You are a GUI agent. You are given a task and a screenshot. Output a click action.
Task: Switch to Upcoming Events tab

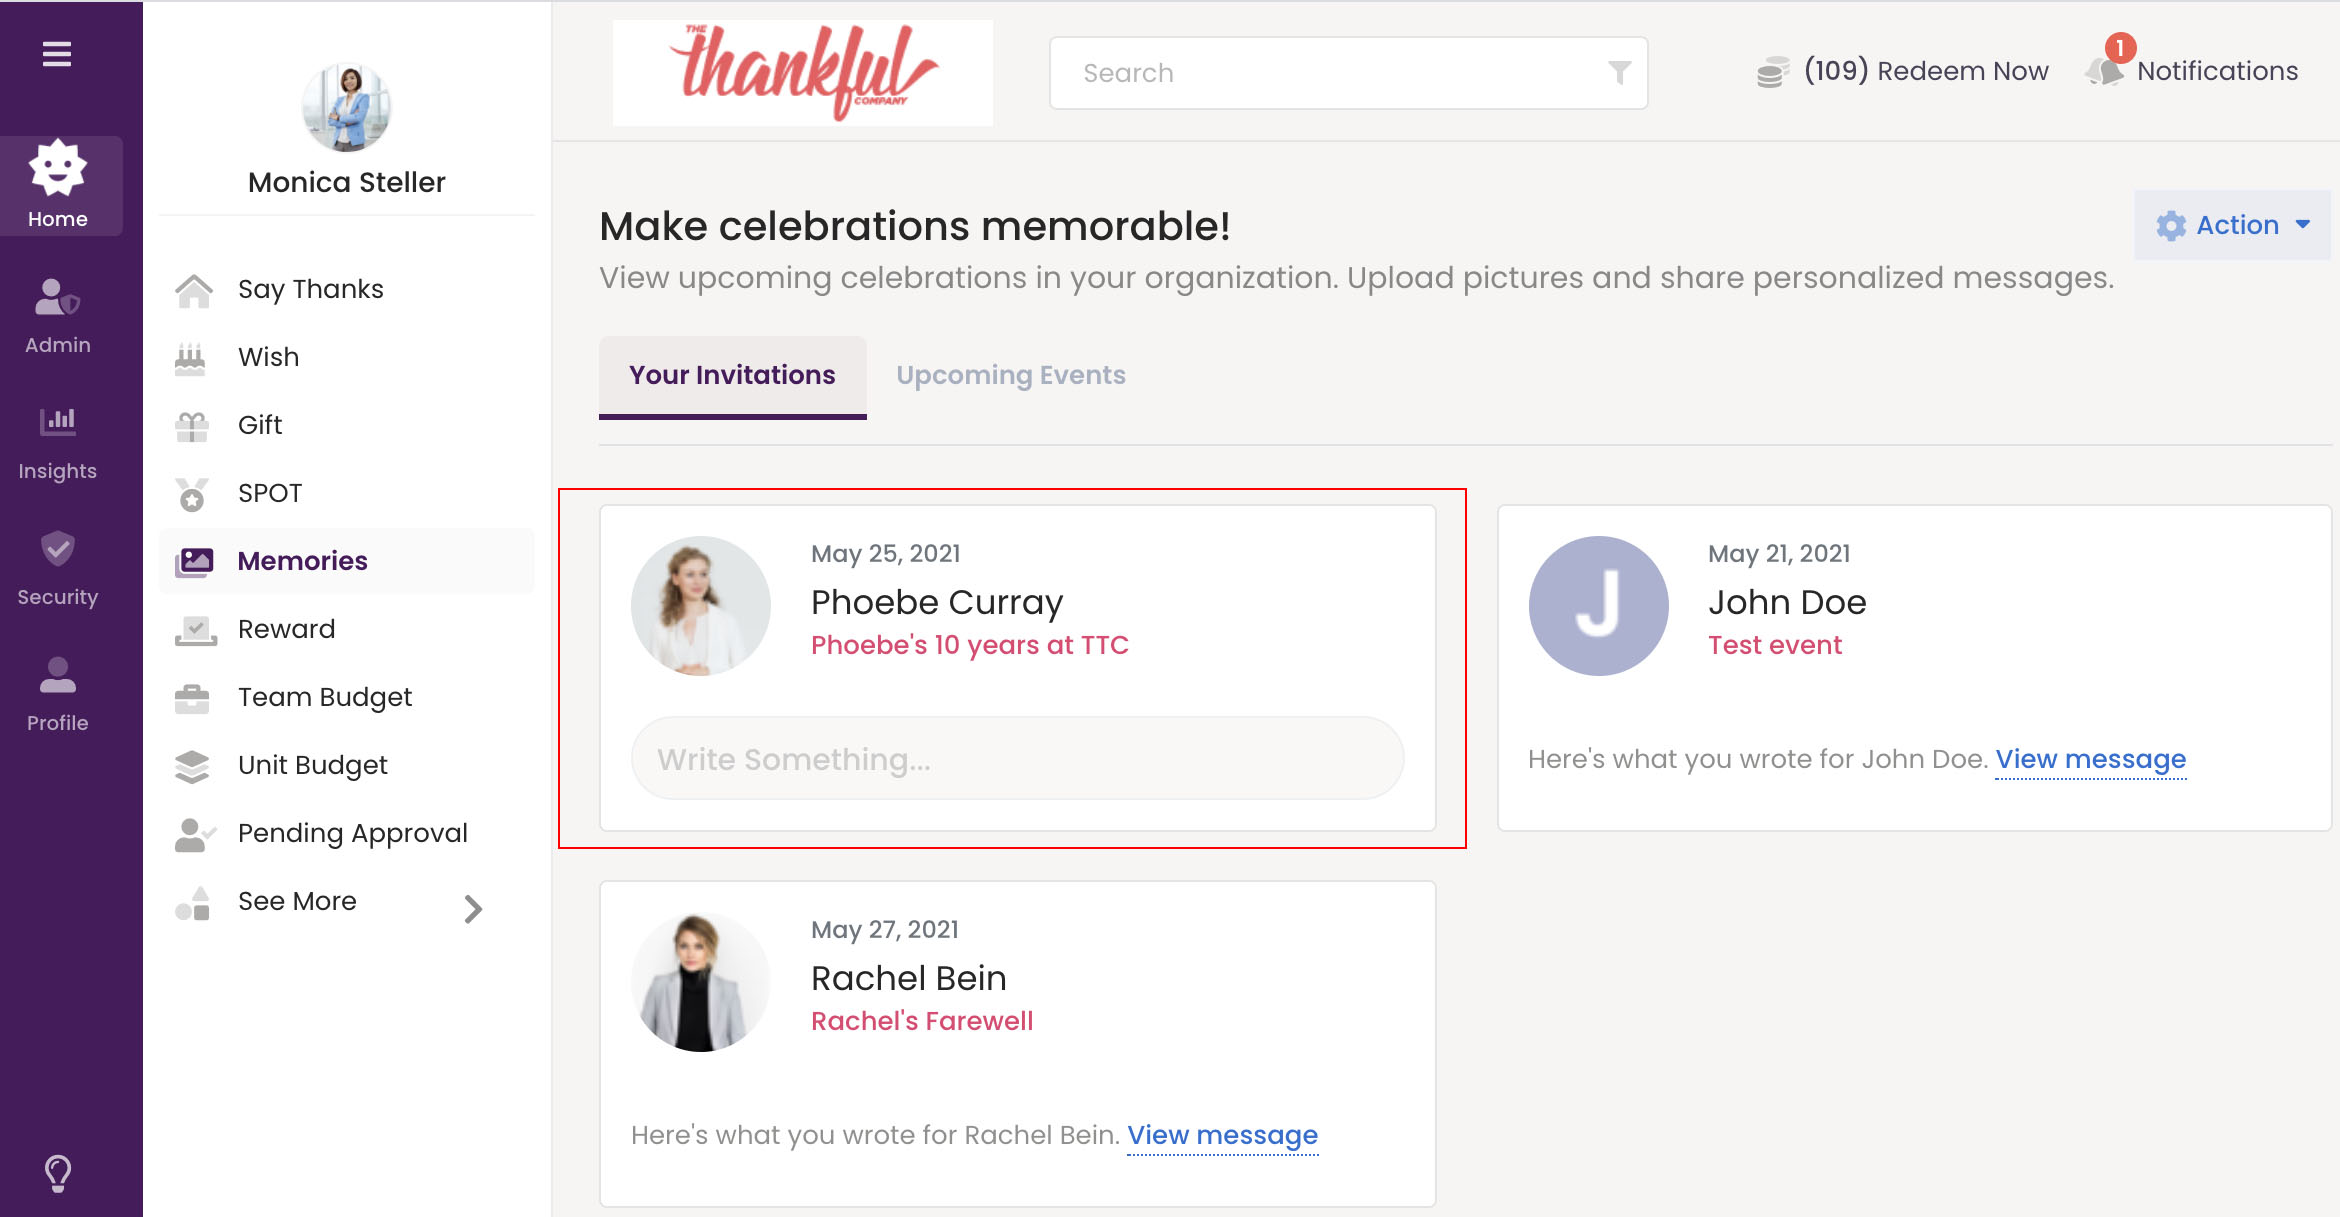coord(1010,375)
